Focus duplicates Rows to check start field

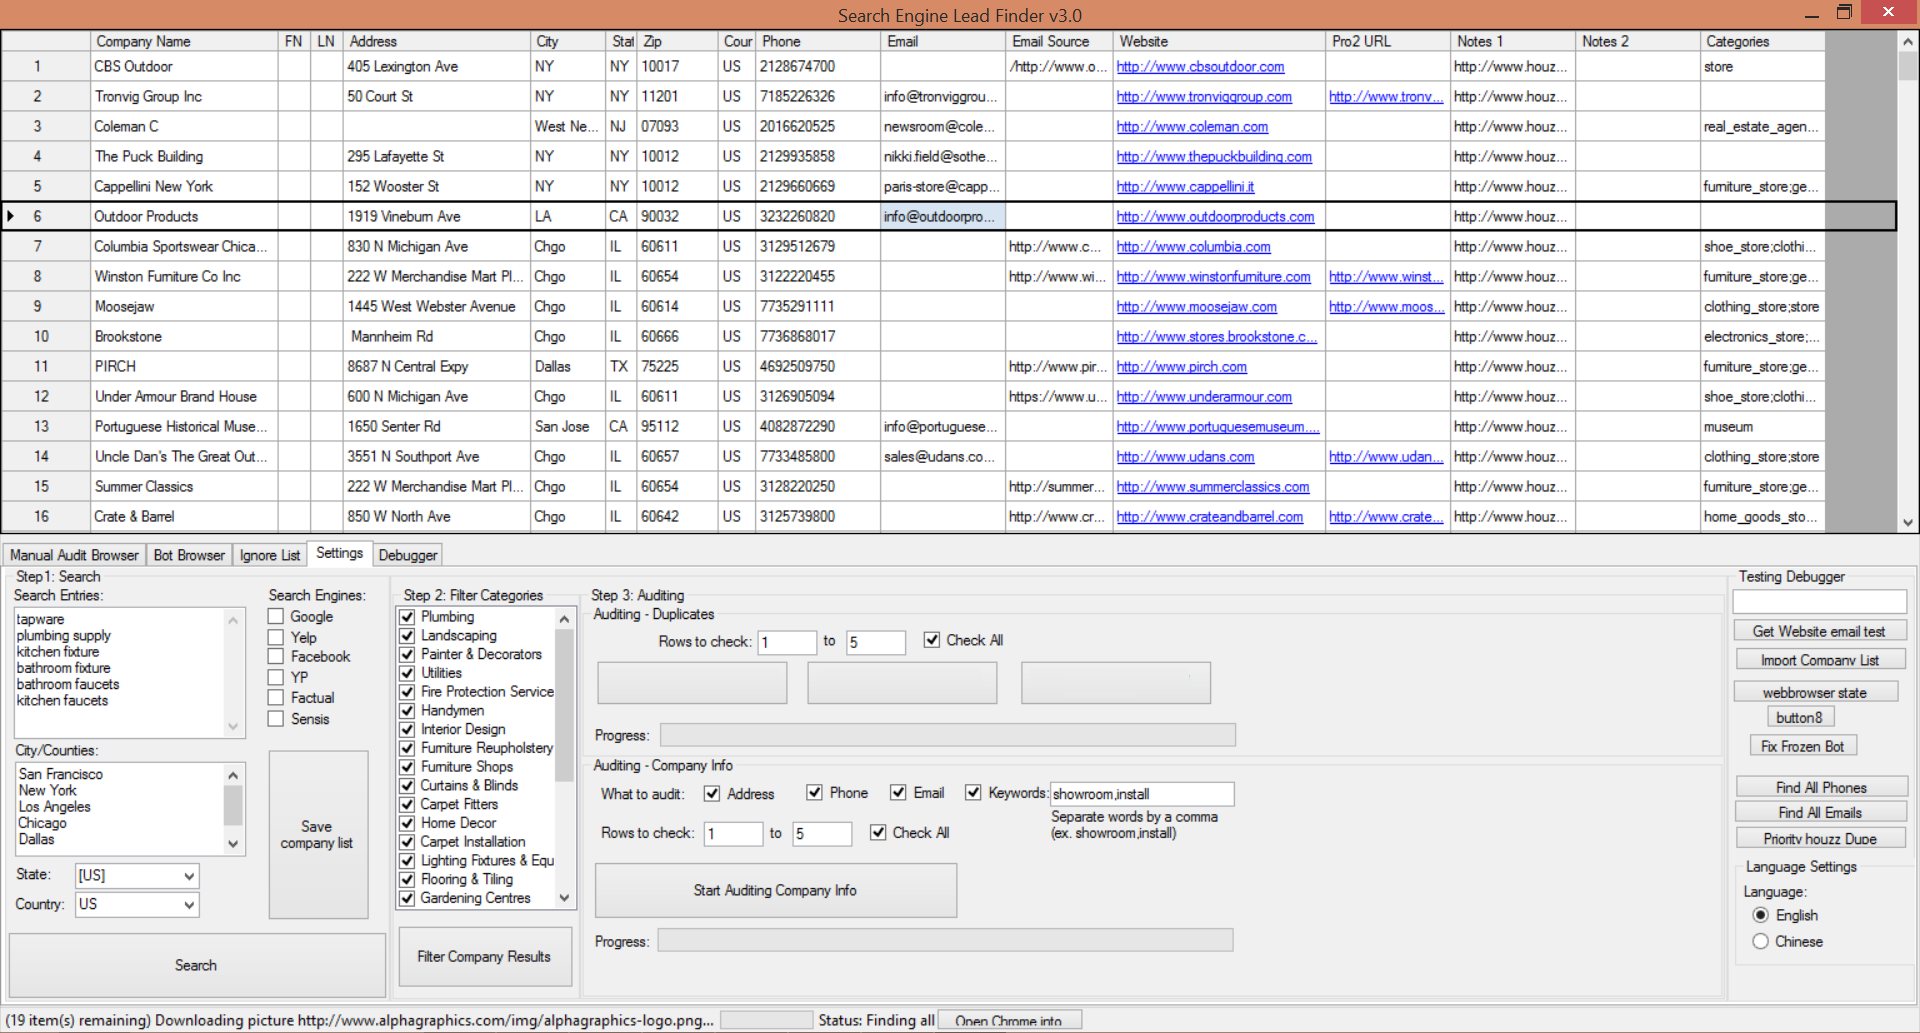[787, 642]
